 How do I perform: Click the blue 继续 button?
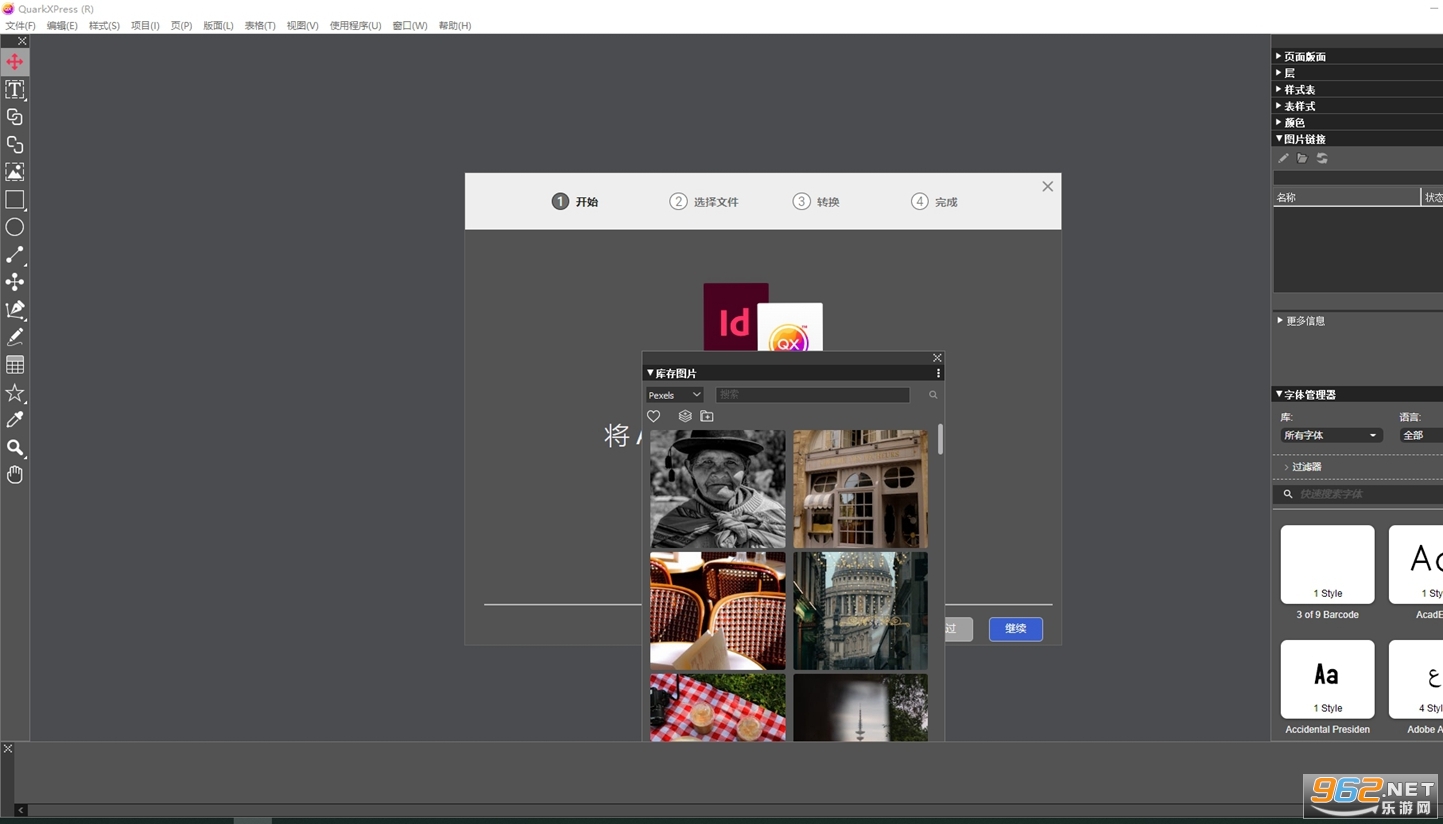(x=1016, y=629)
